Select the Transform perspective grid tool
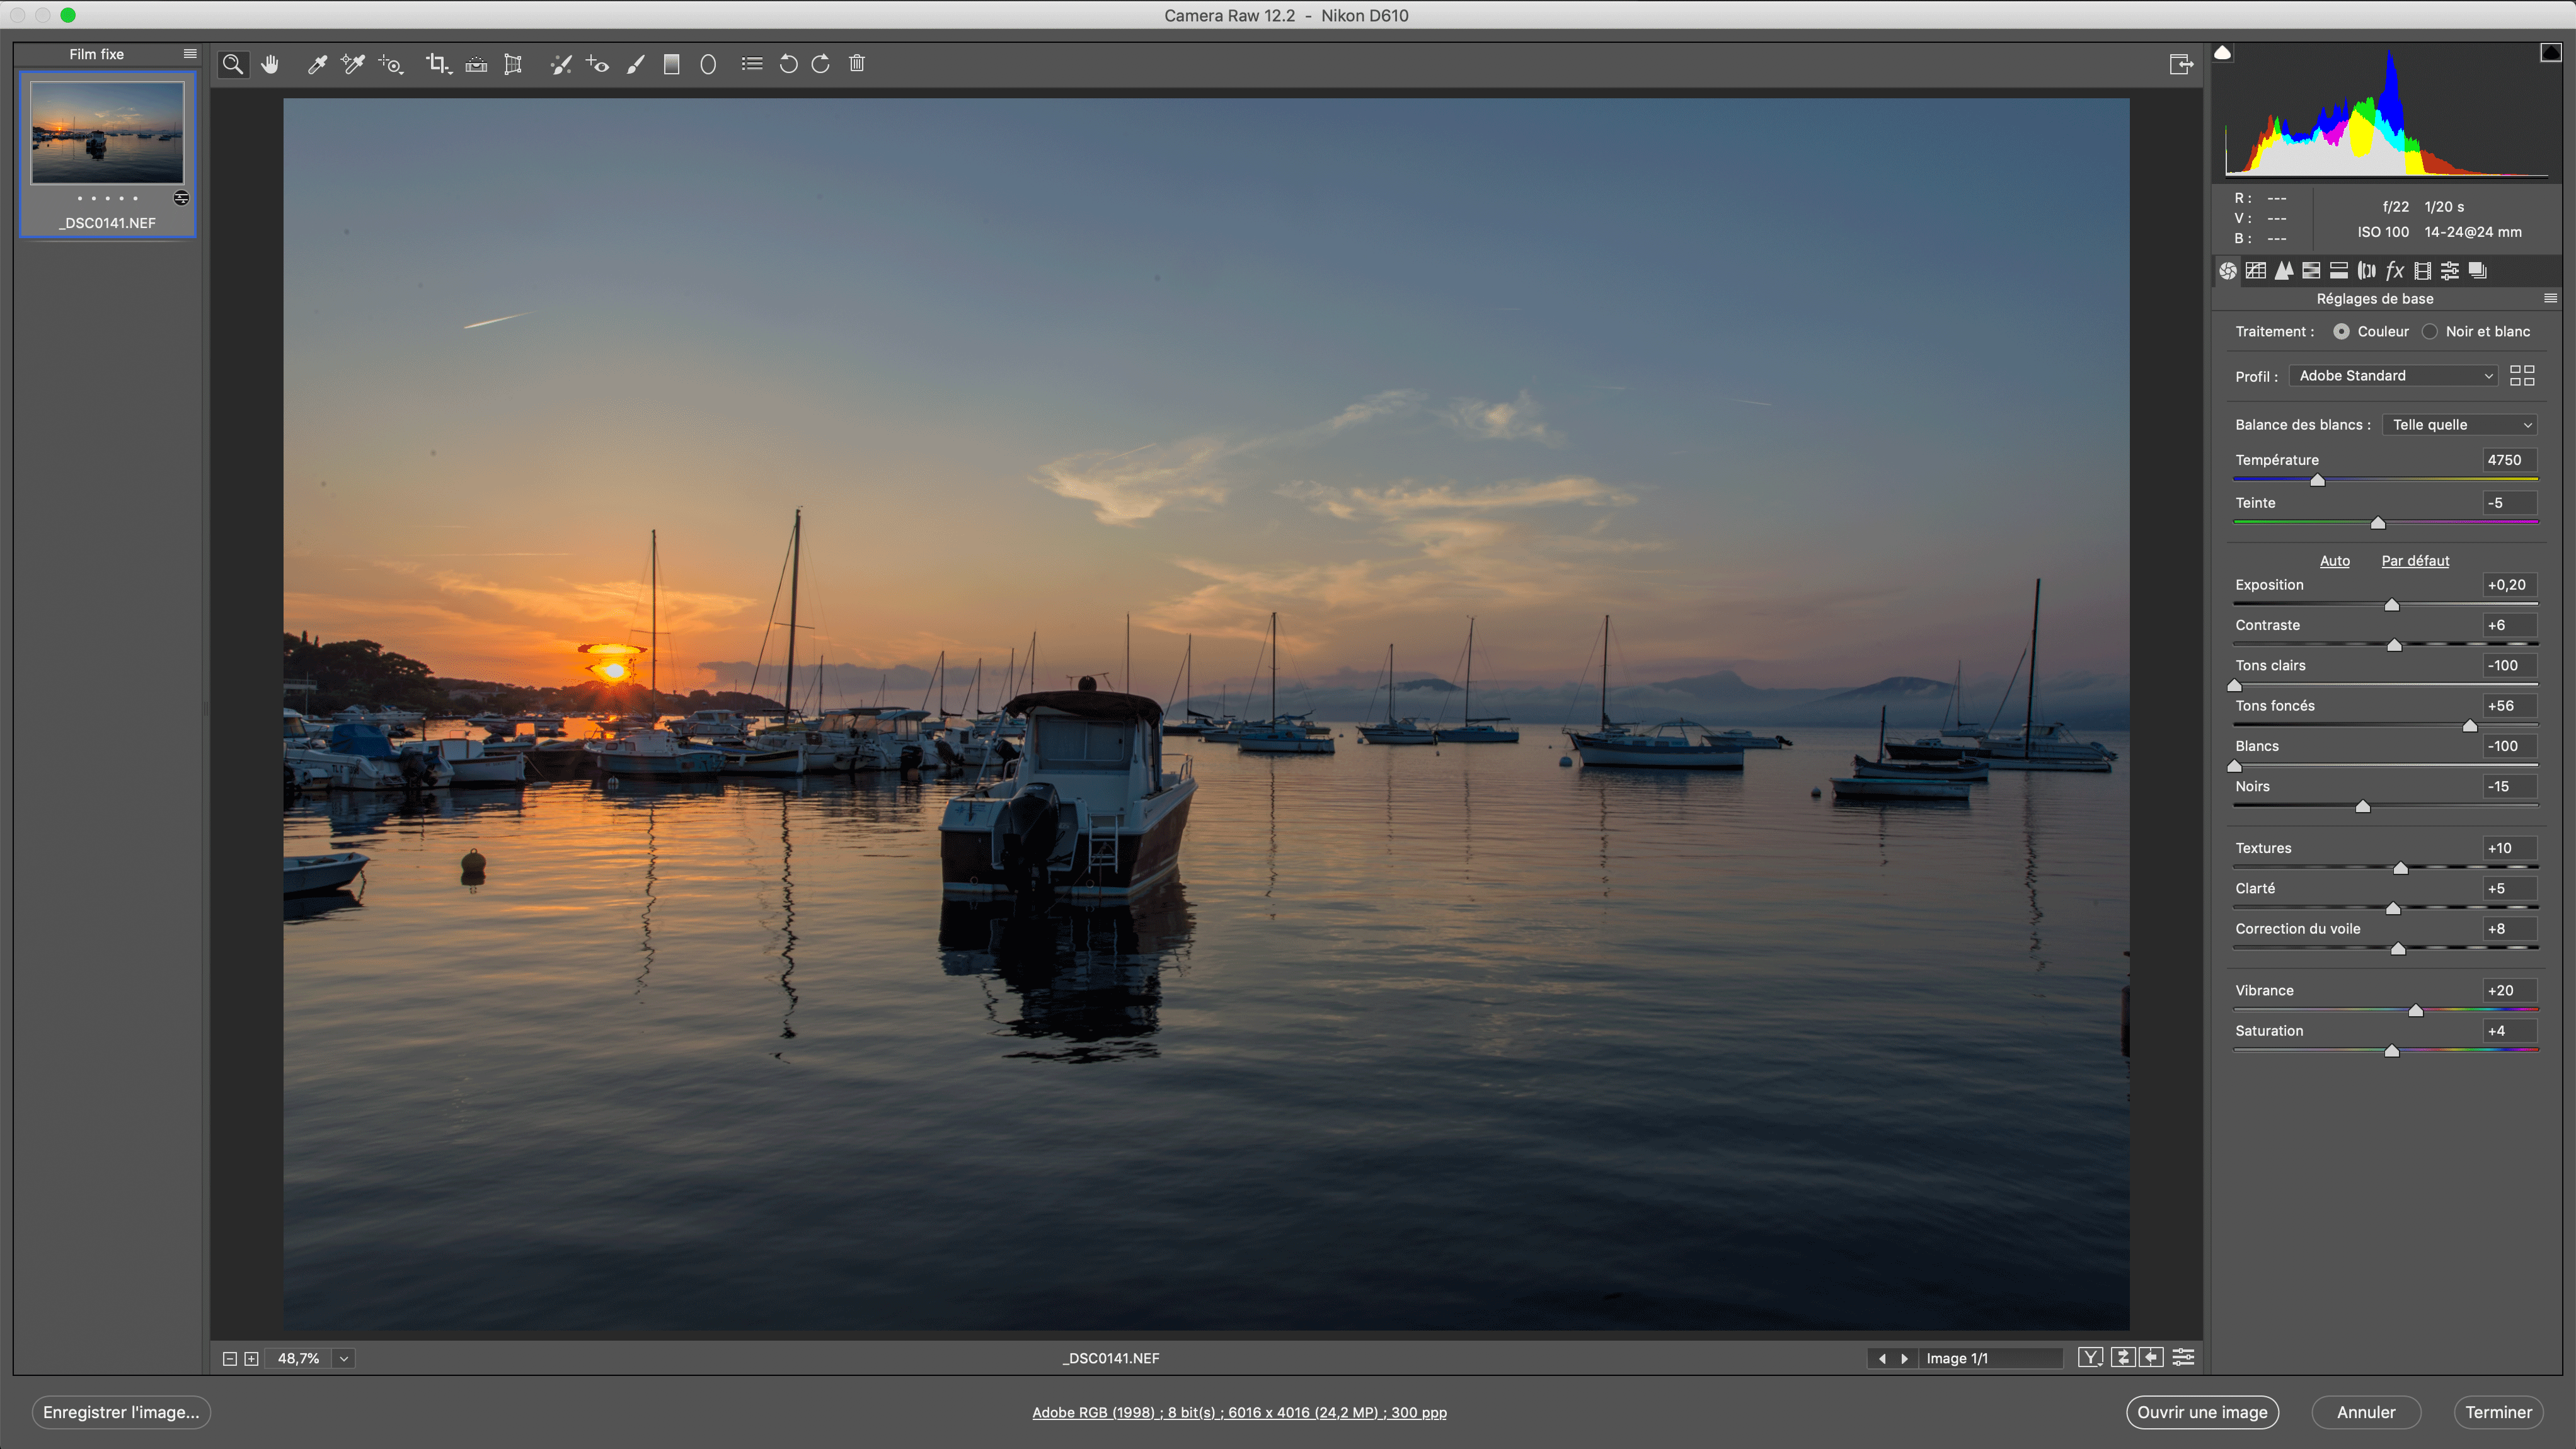 click(x=513, y=64)
